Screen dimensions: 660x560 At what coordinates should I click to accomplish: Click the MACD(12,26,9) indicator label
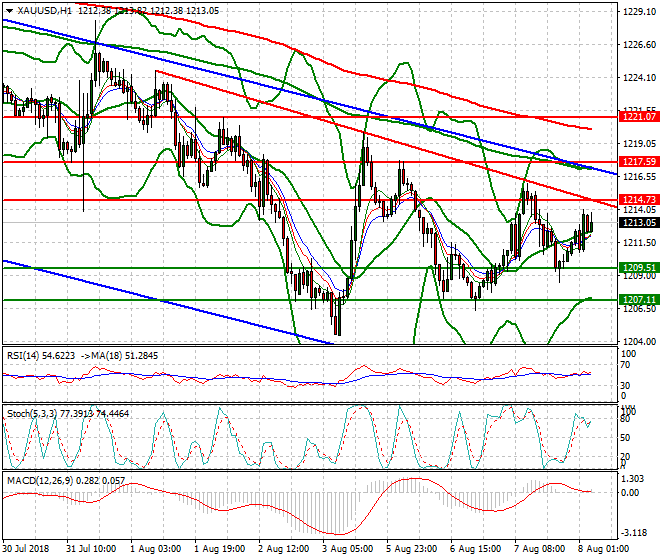click(40, 480)
